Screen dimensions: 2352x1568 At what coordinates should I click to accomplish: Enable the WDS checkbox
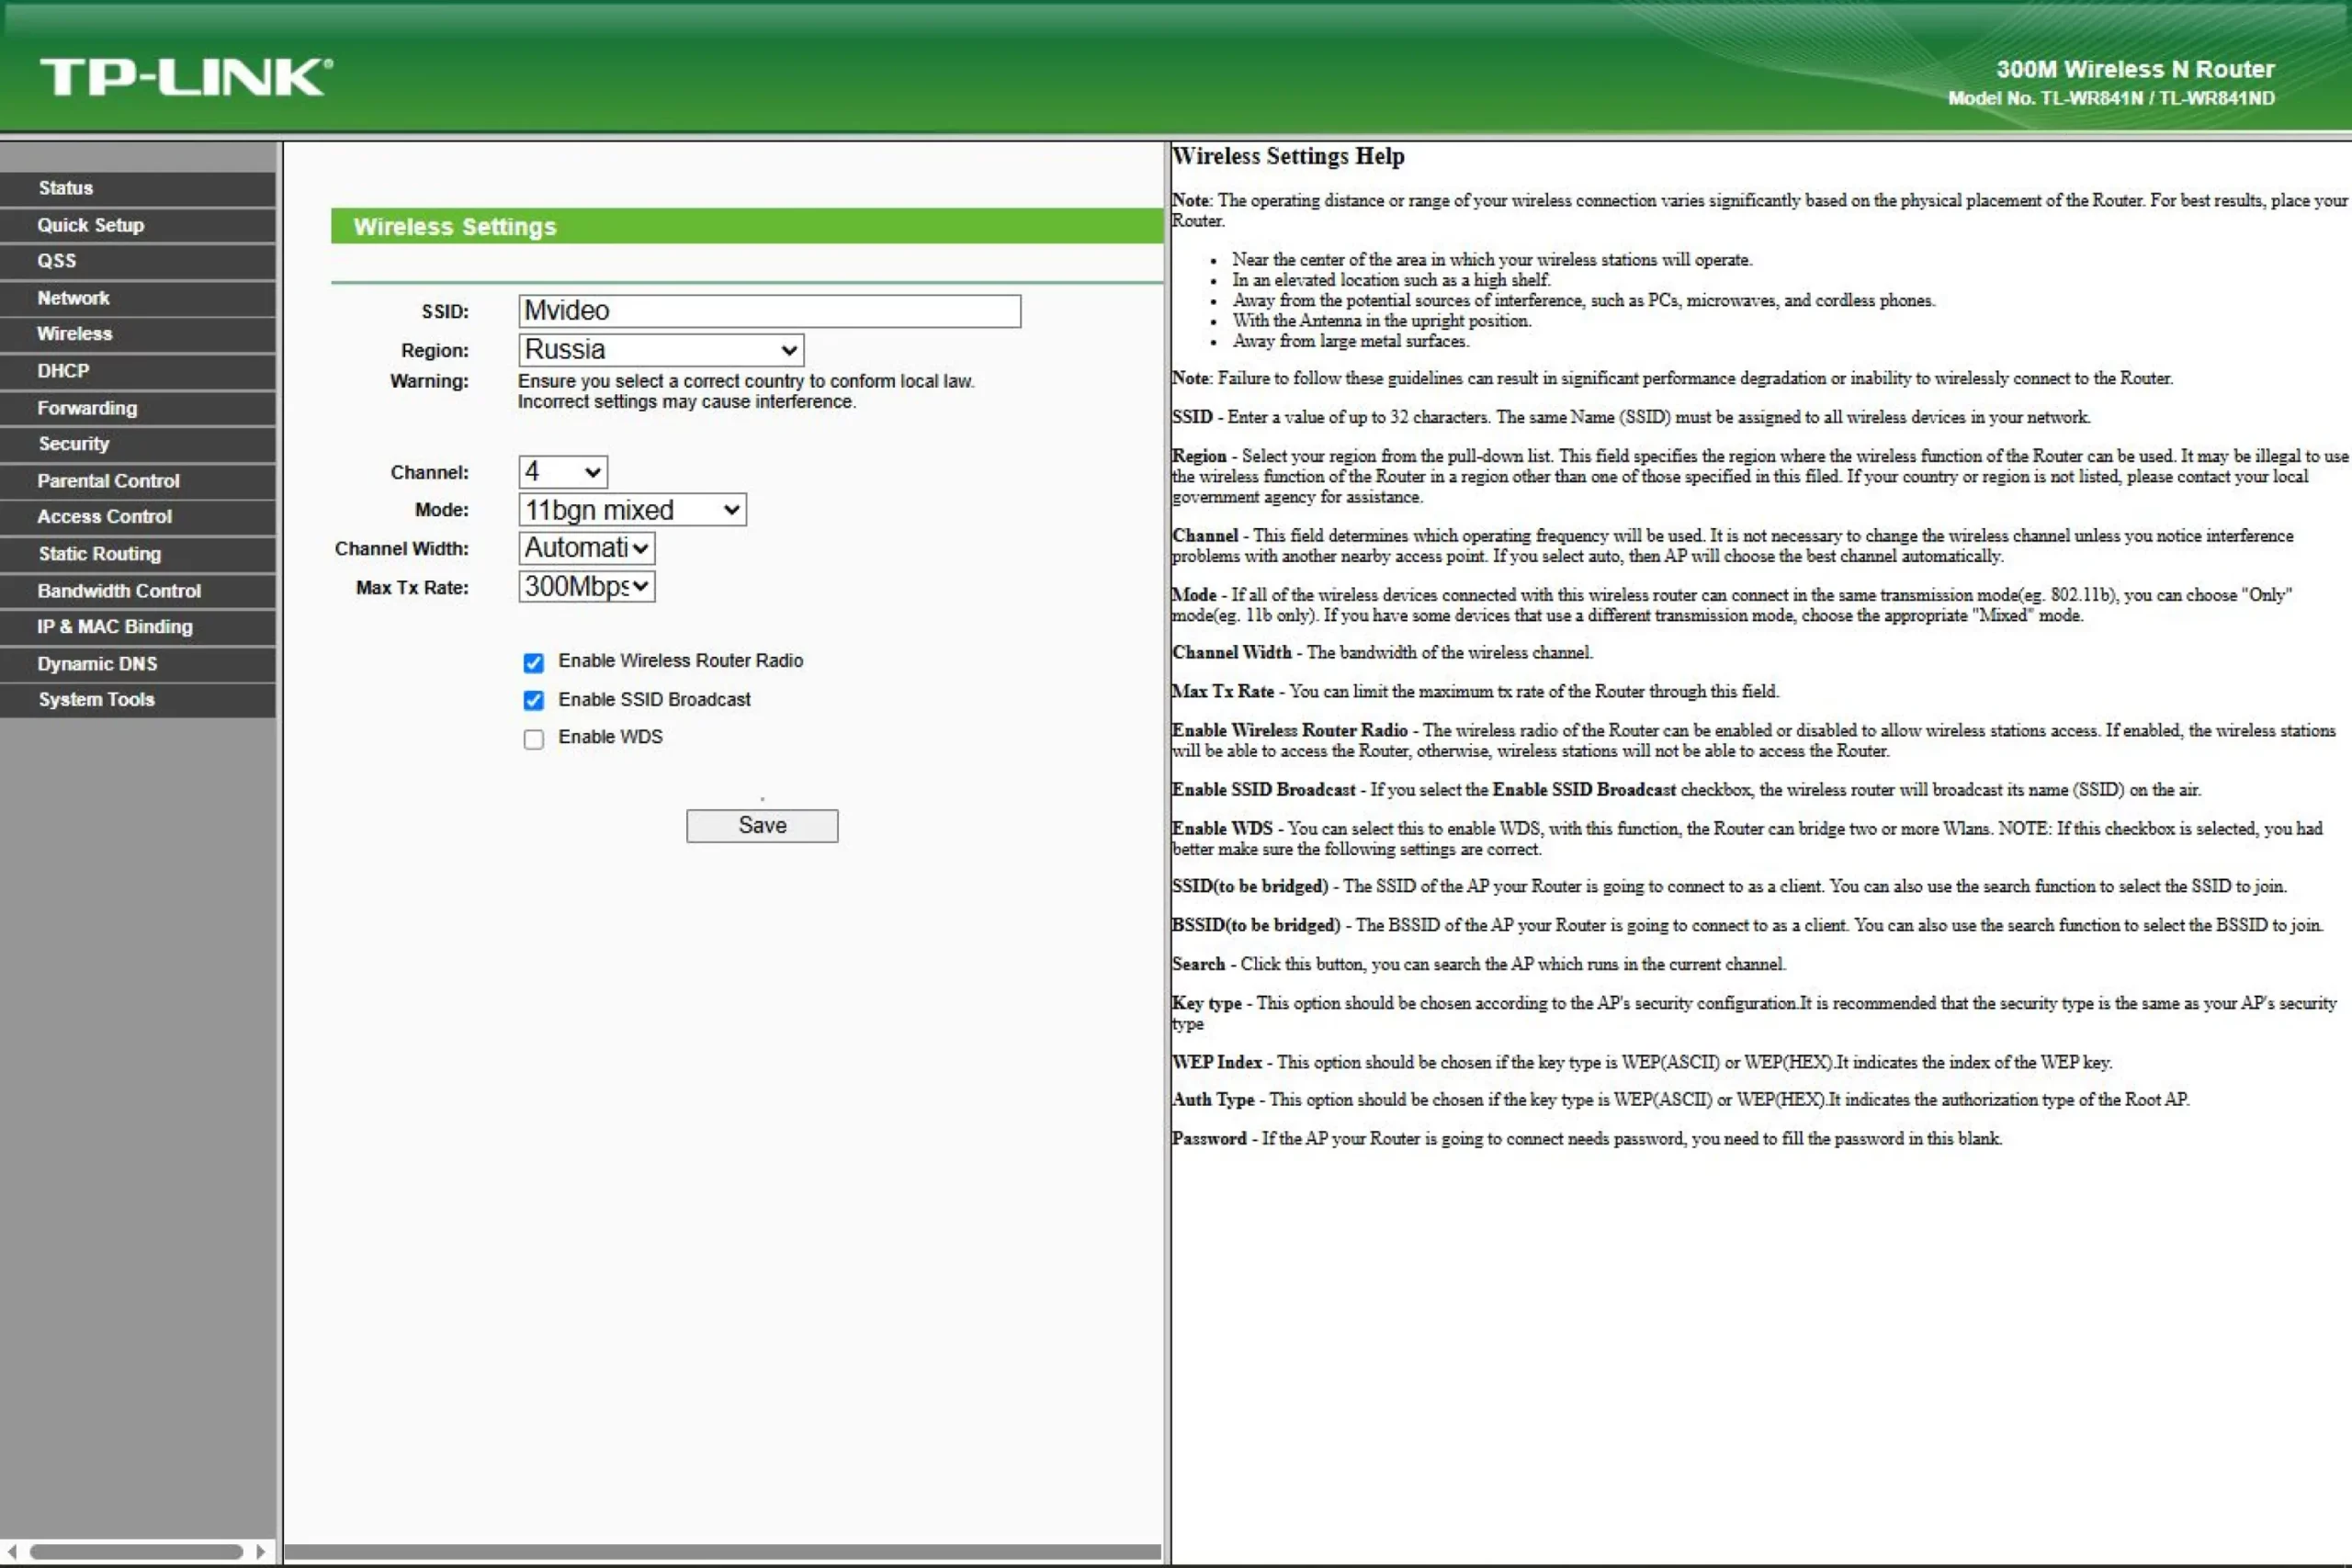tap(533, 739)
